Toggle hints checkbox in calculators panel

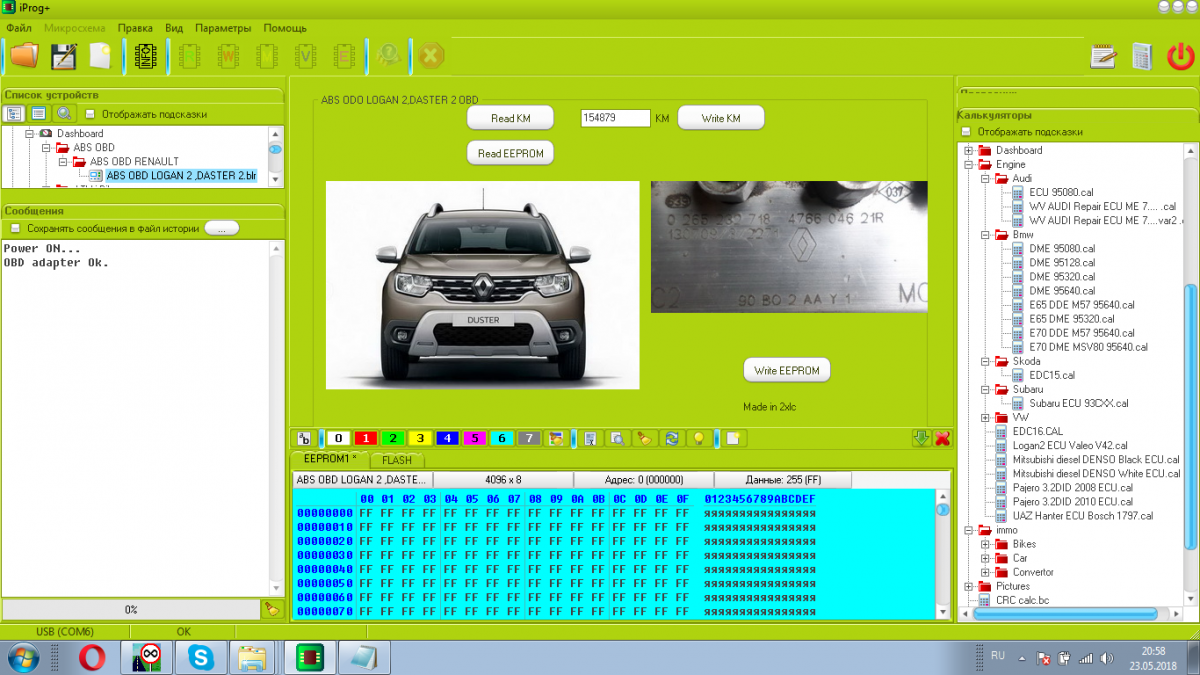click(965, 132)
